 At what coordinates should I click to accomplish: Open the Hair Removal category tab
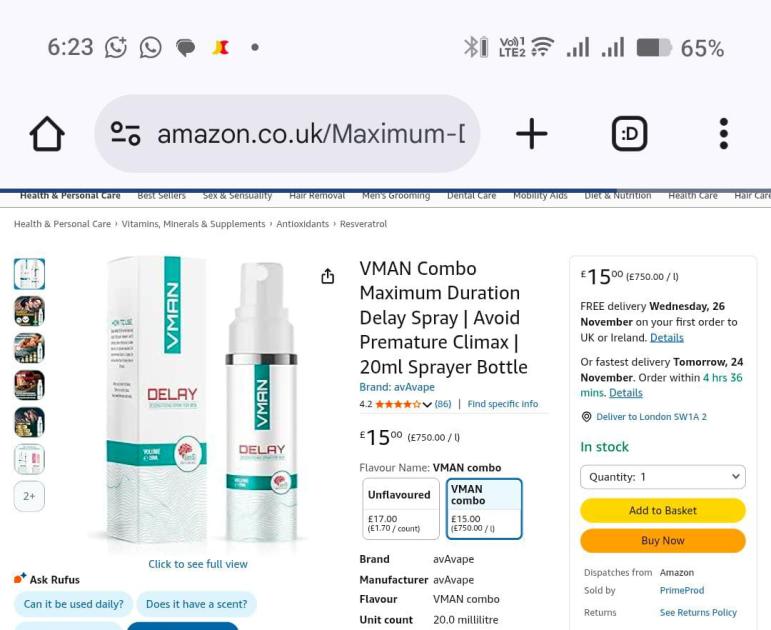tap(316, 196)
